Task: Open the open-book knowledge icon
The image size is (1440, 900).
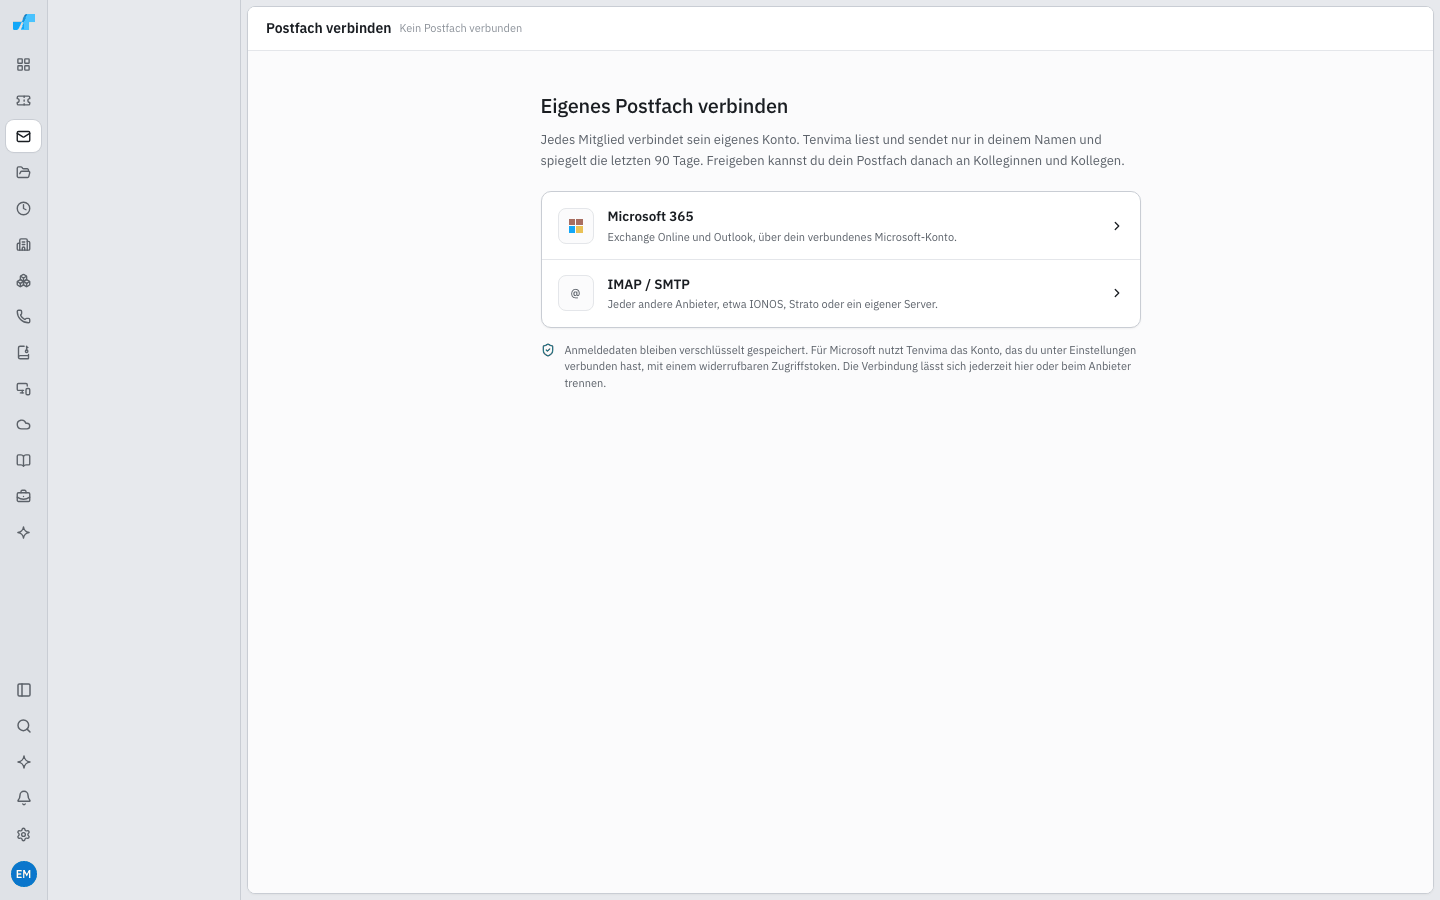Action: 23,461
